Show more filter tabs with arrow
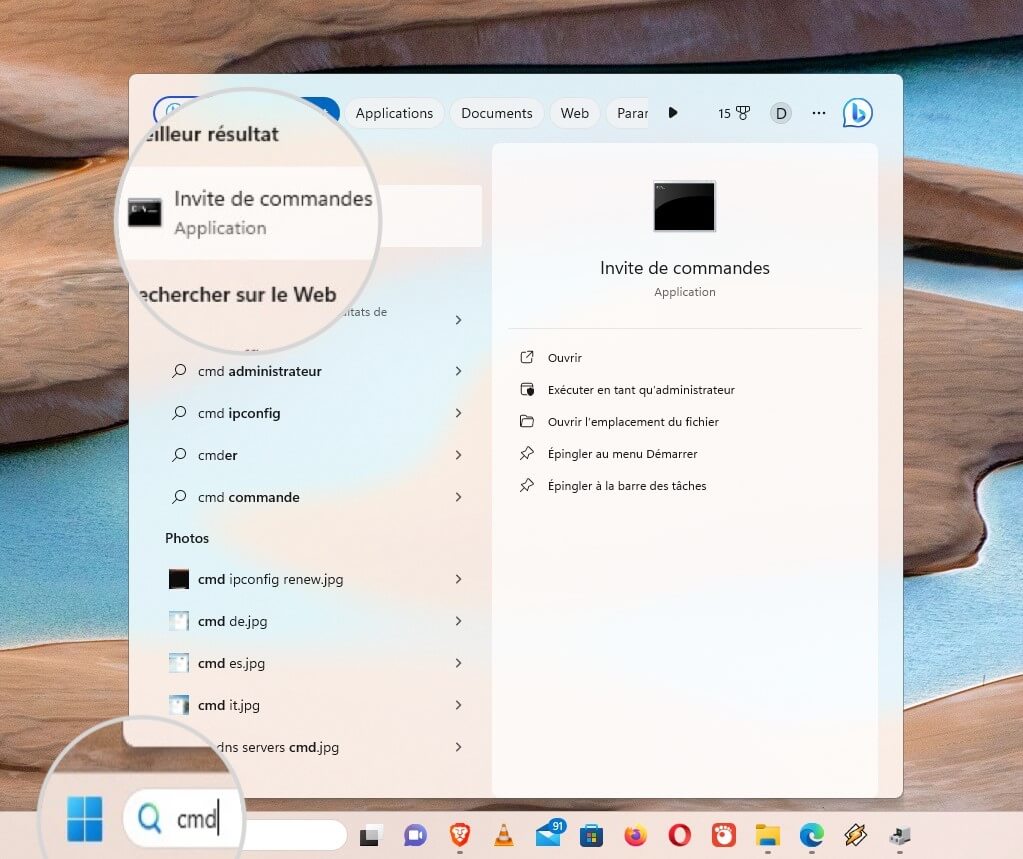This screenshot has height=859, width=1023. pyautogui.click(x=673, y=113)
